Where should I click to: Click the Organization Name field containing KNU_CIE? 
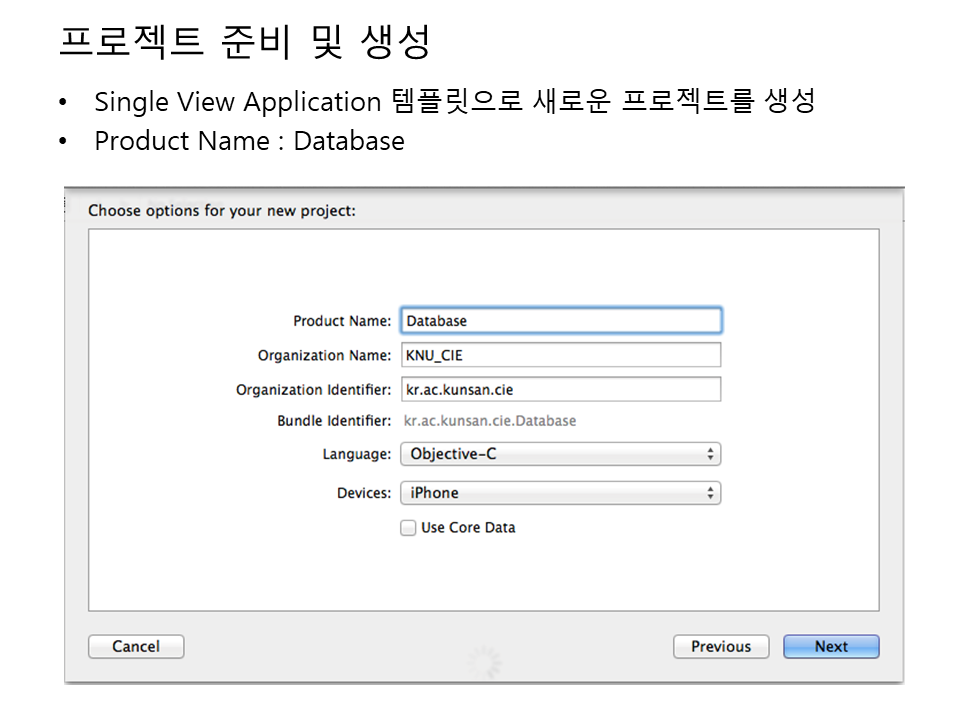pos(560,355)
